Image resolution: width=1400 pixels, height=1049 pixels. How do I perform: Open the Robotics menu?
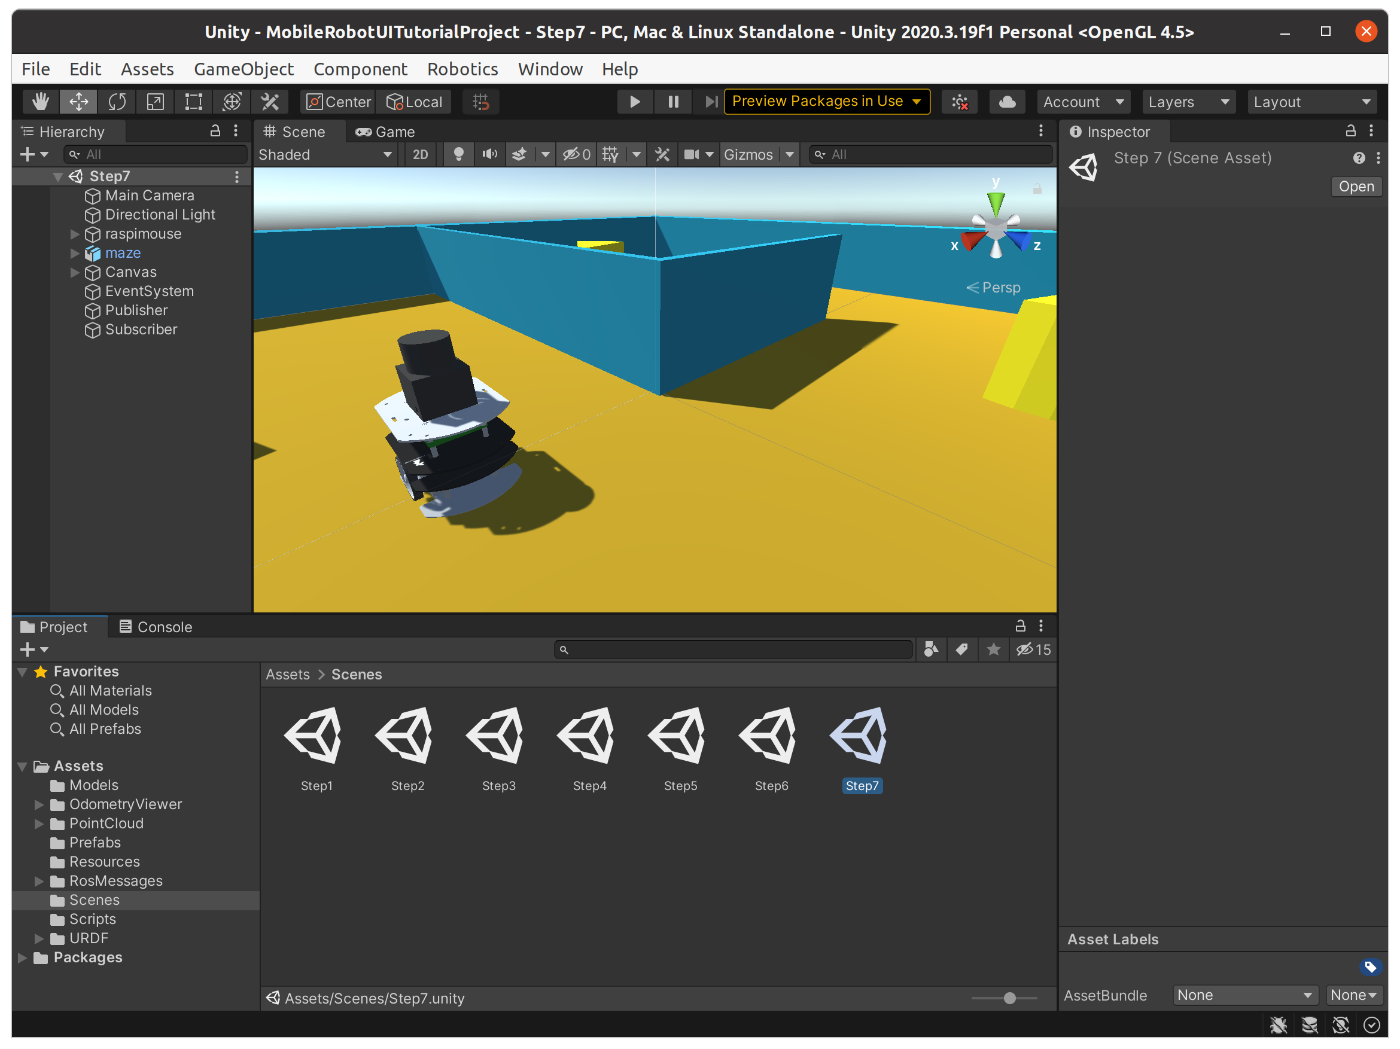pyautogui.click(x=463, y=69)
